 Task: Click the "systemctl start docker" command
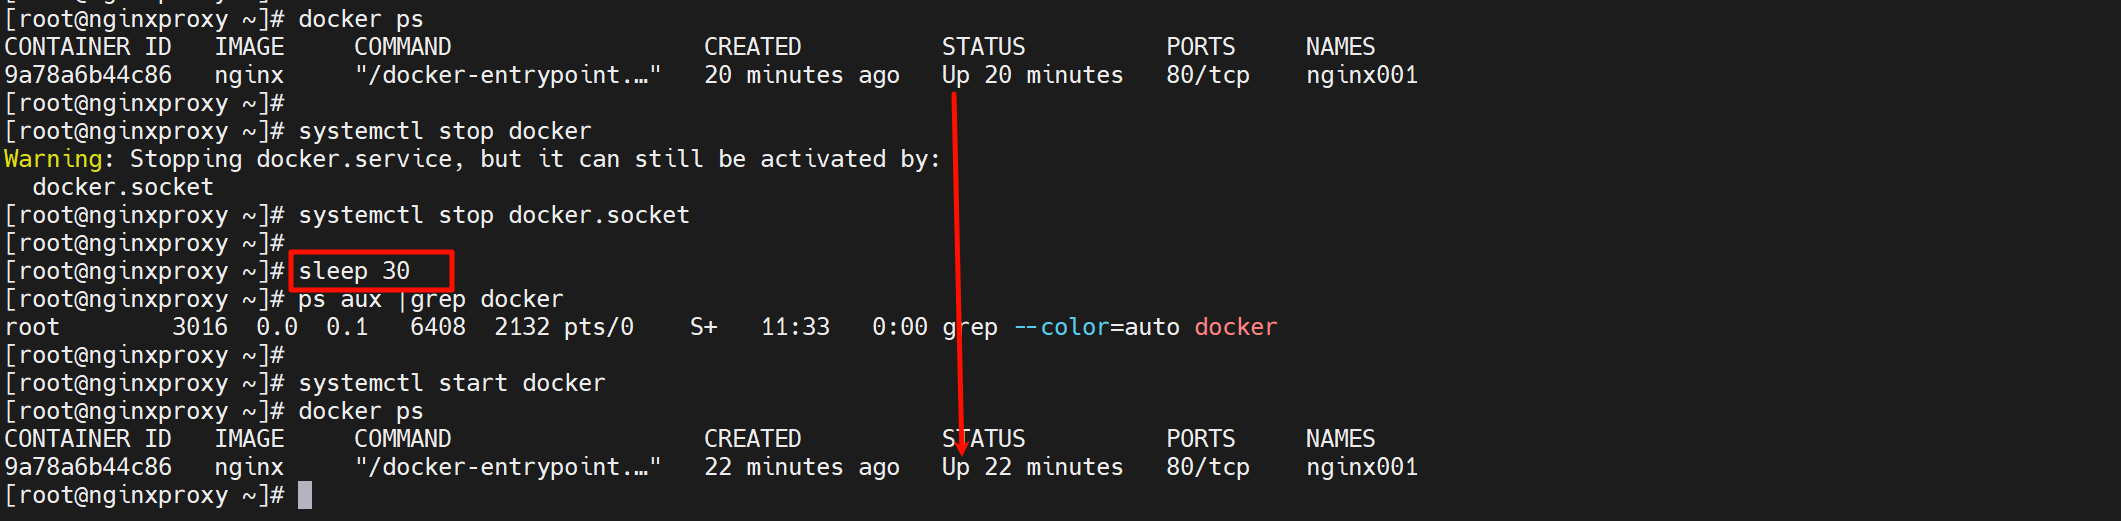(451, 383)
